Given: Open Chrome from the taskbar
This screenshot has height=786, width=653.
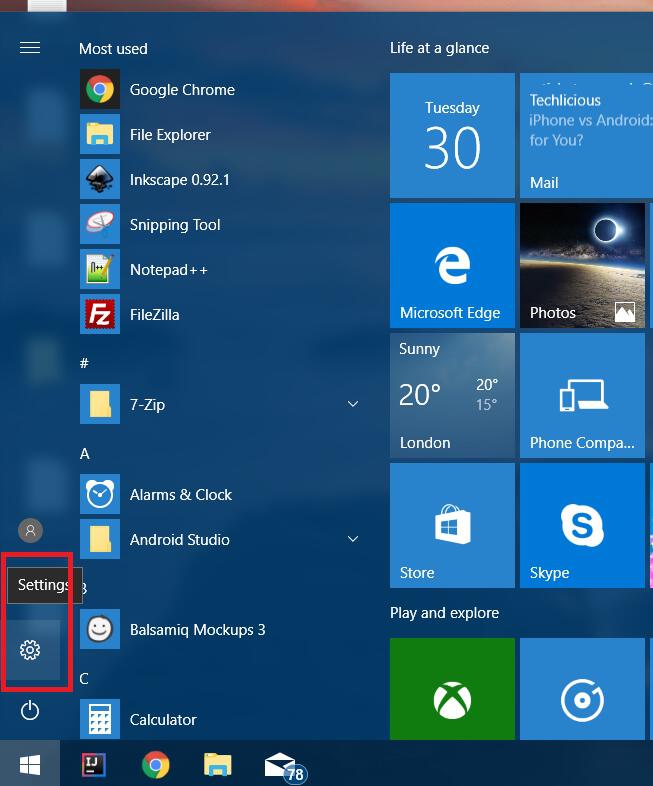Looking at the screenshot, I should (155, 764).
